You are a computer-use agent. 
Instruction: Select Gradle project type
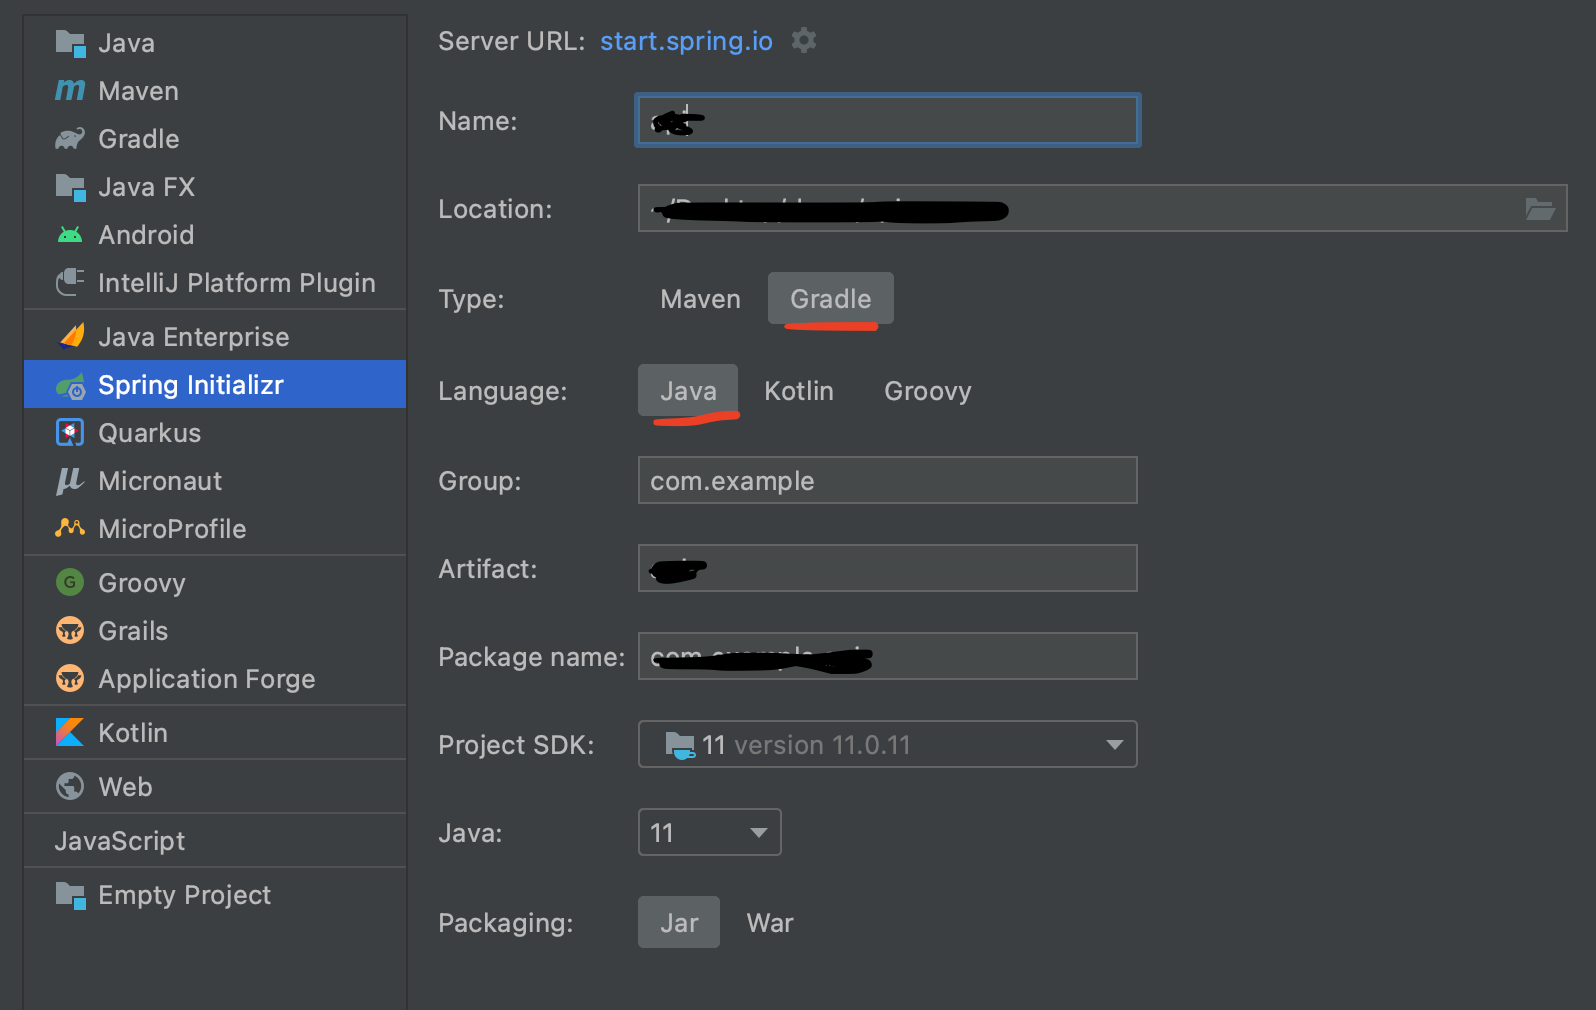(x=831, y=299)
